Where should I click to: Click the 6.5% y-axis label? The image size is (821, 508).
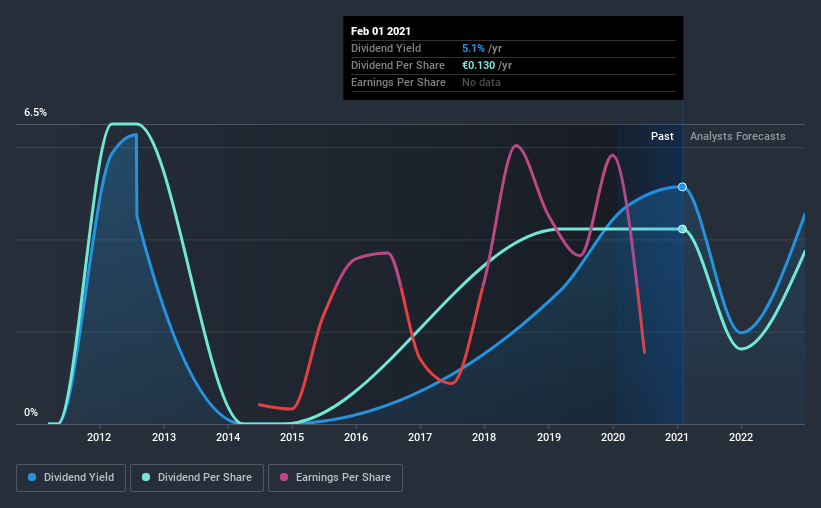point(35,113)
